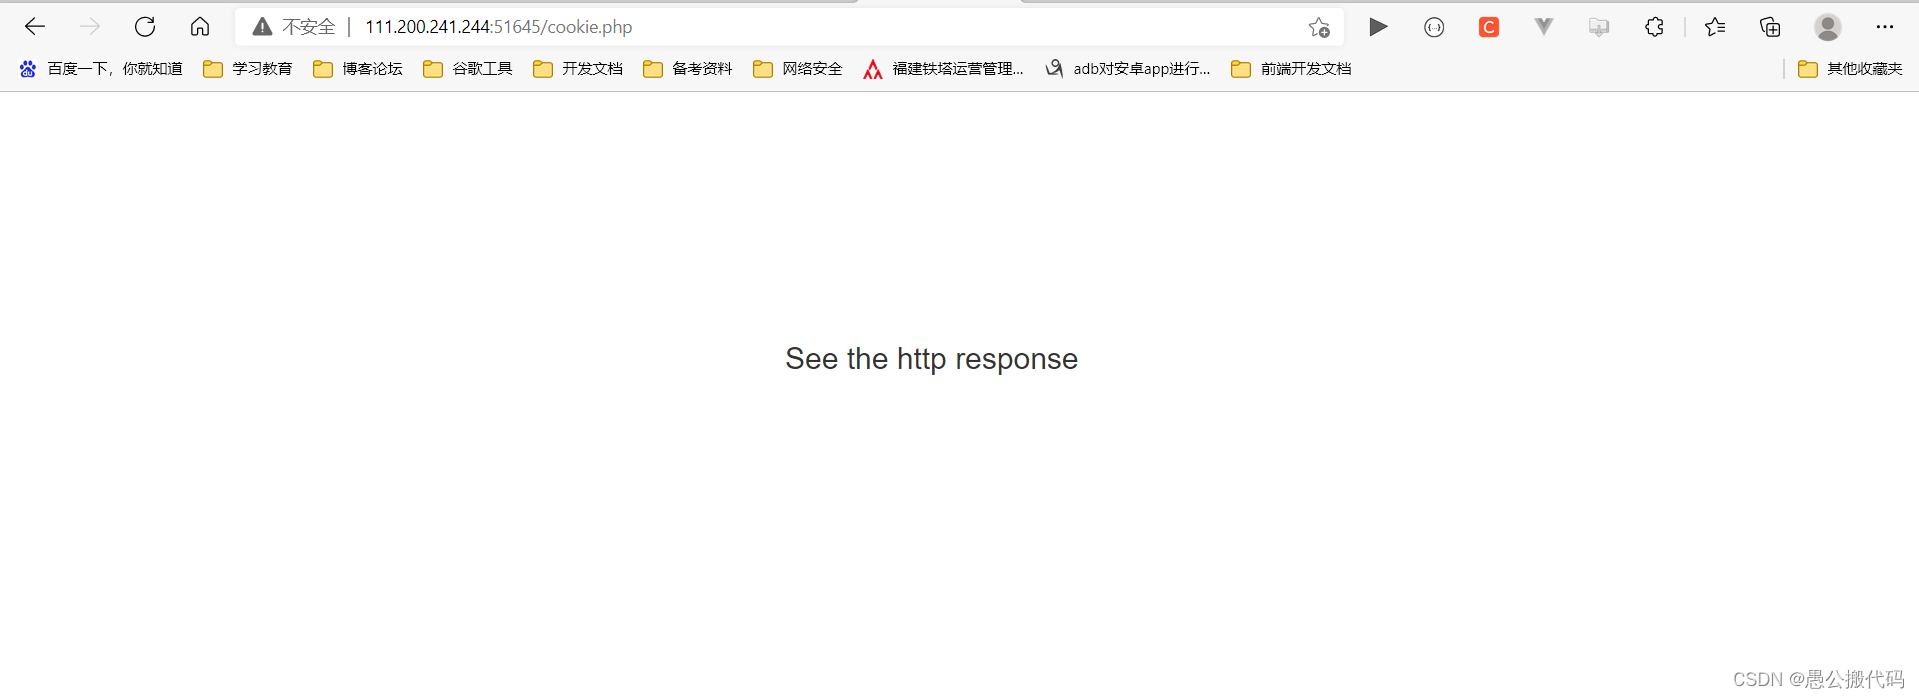Open the 开发文档 bookmark folder
Viewport: 1919px width, 698px height.
[x=578, y=69]
